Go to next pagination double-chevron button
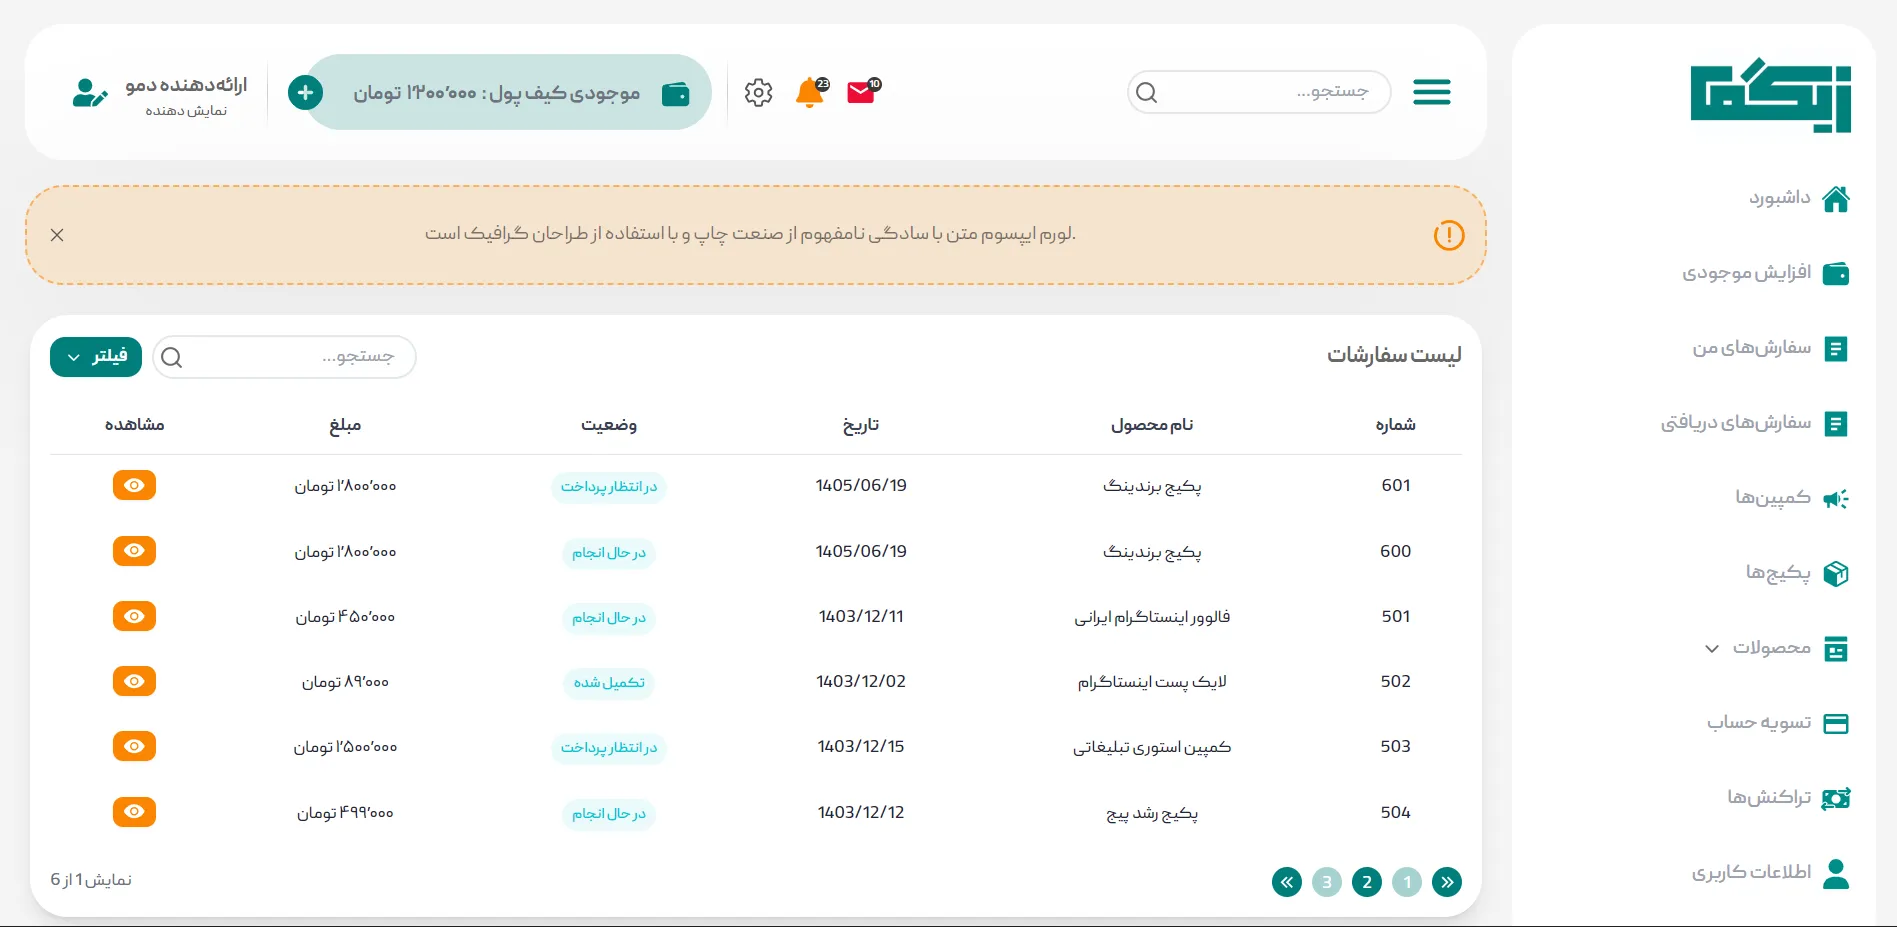Viewport: 1897px width, 927px height. 1287,882
